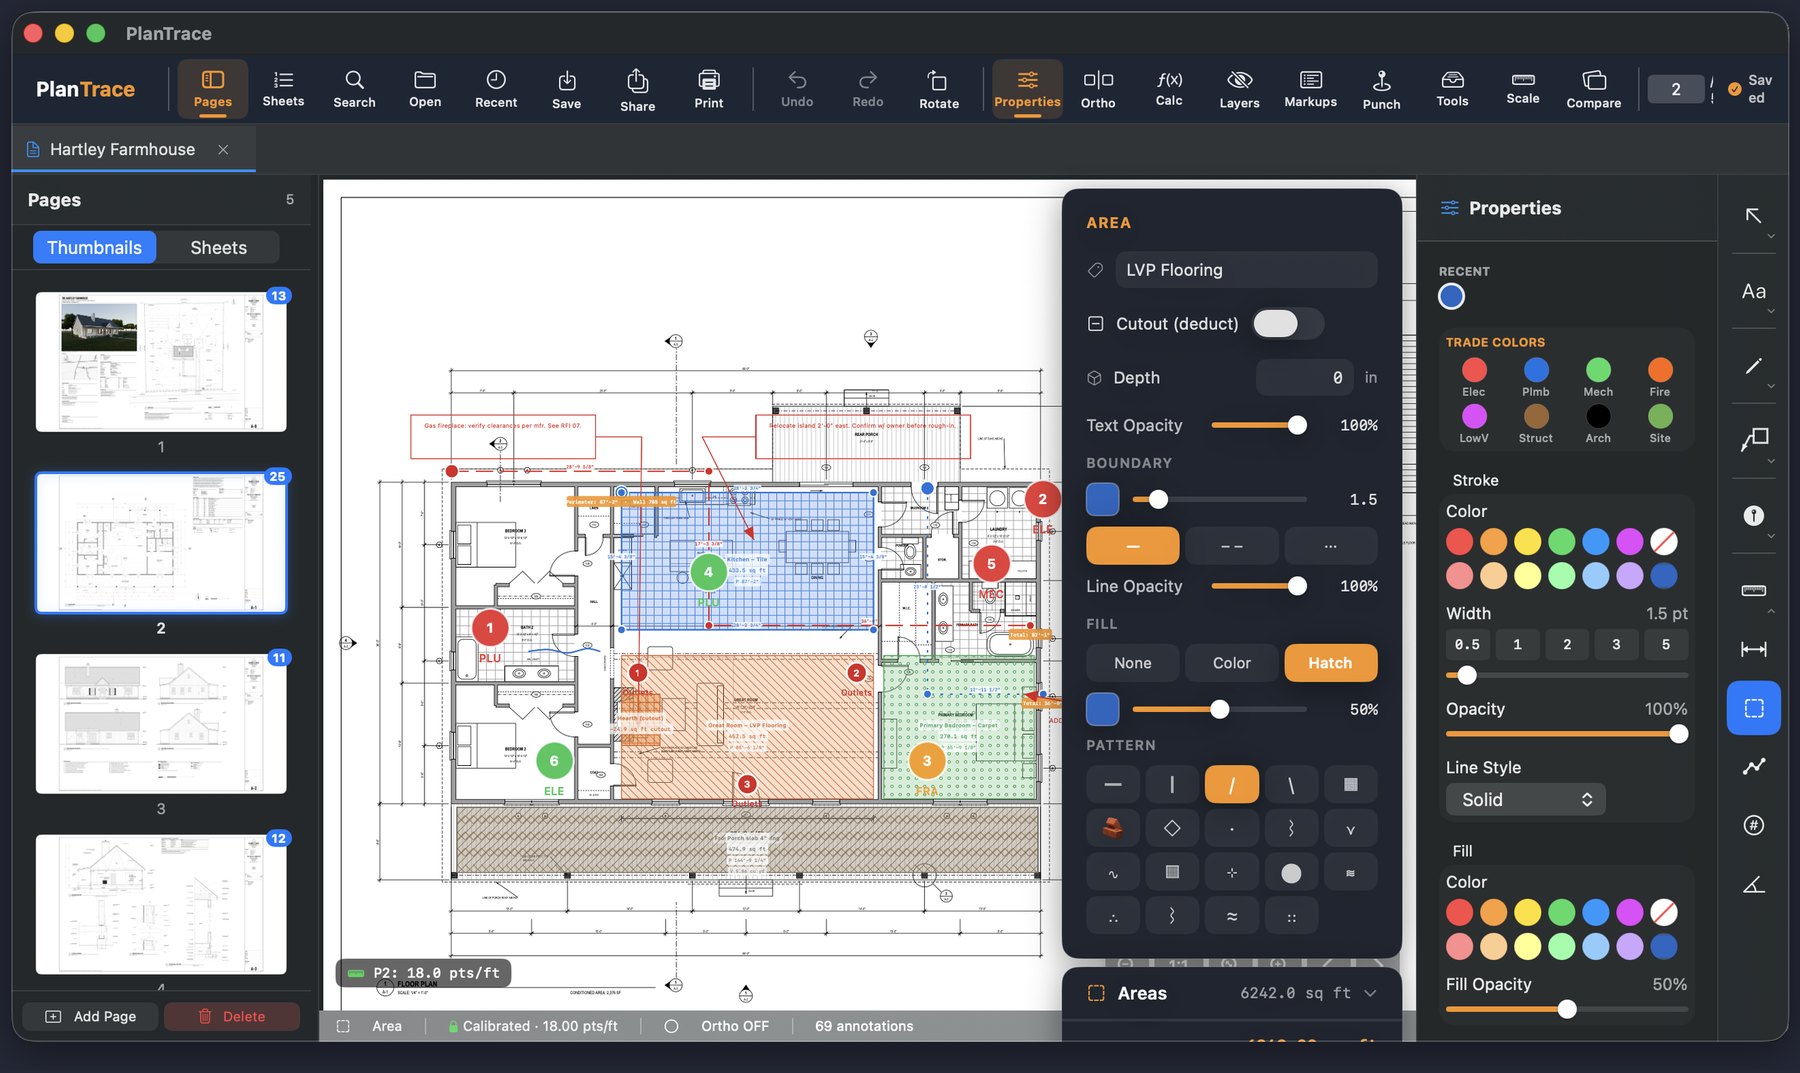Switch to the Sheets tab
Image resolution: width=1800 pixels, height=1073 pixels.
pos(218,247)
